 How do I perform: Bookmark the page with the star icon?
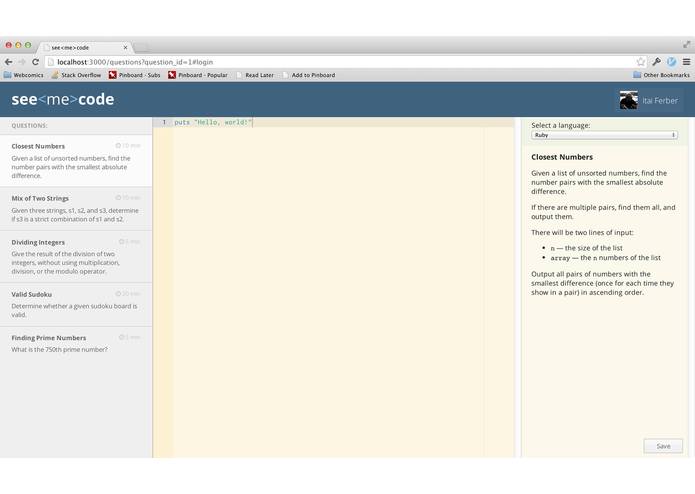pos(640,62)
